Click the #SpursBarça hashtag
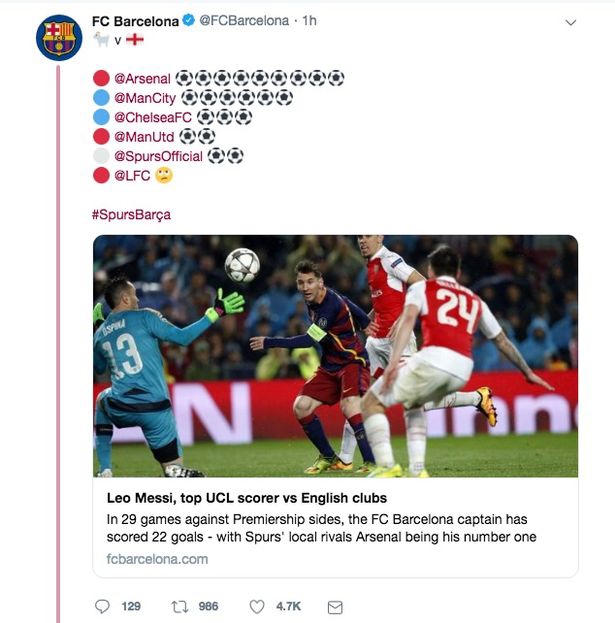 (132, 214)
